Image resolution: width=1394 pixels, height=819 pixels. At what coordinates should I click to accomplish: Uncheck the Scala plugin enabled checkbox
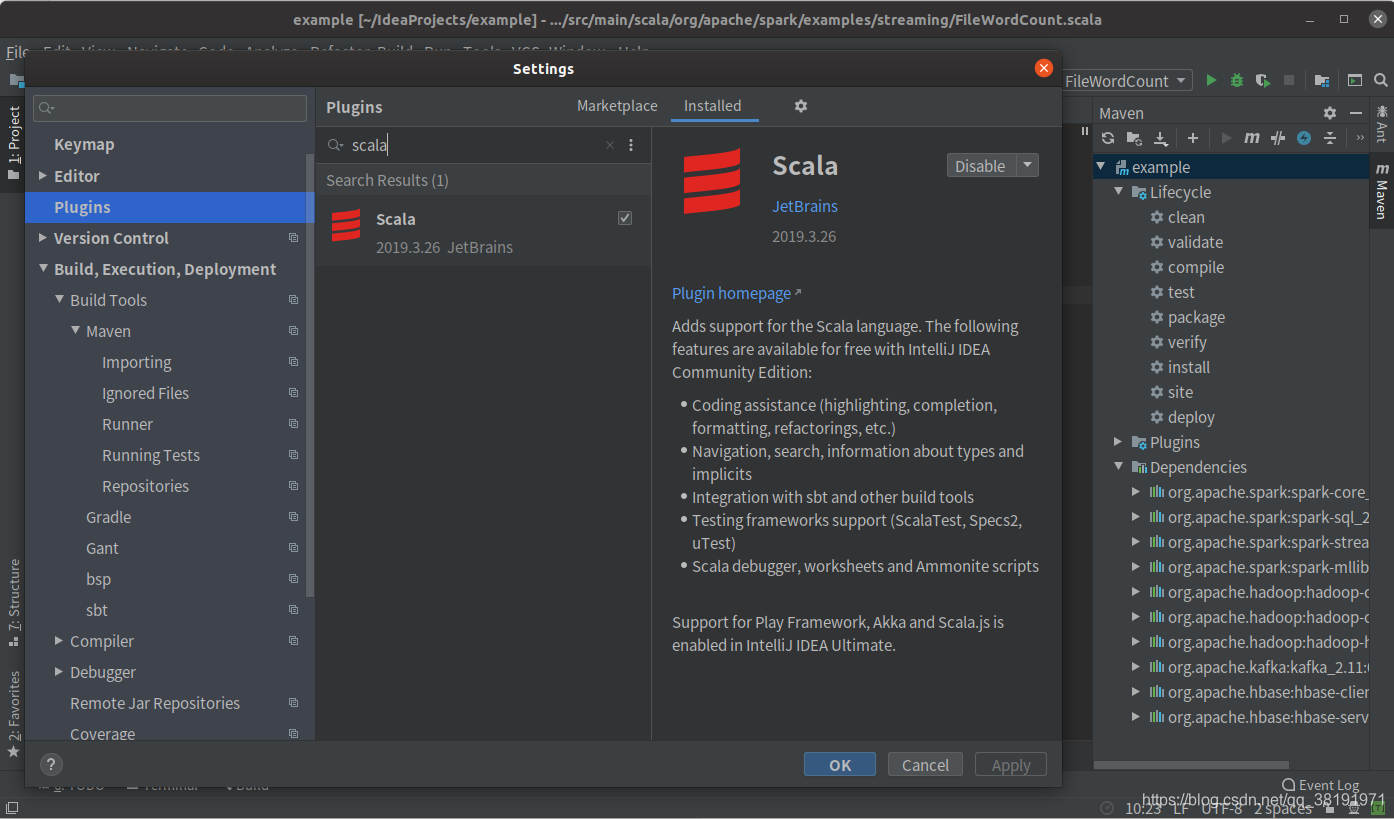tap(625, 218)
